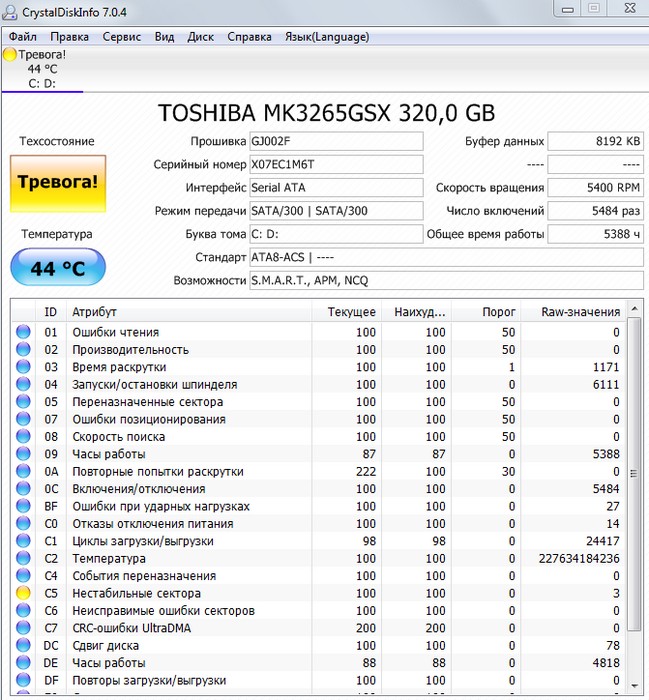Screen dimensions: 649x700
Task: Click the blue status icon for Ошибки чтения
Action: (x=22, y=332)
